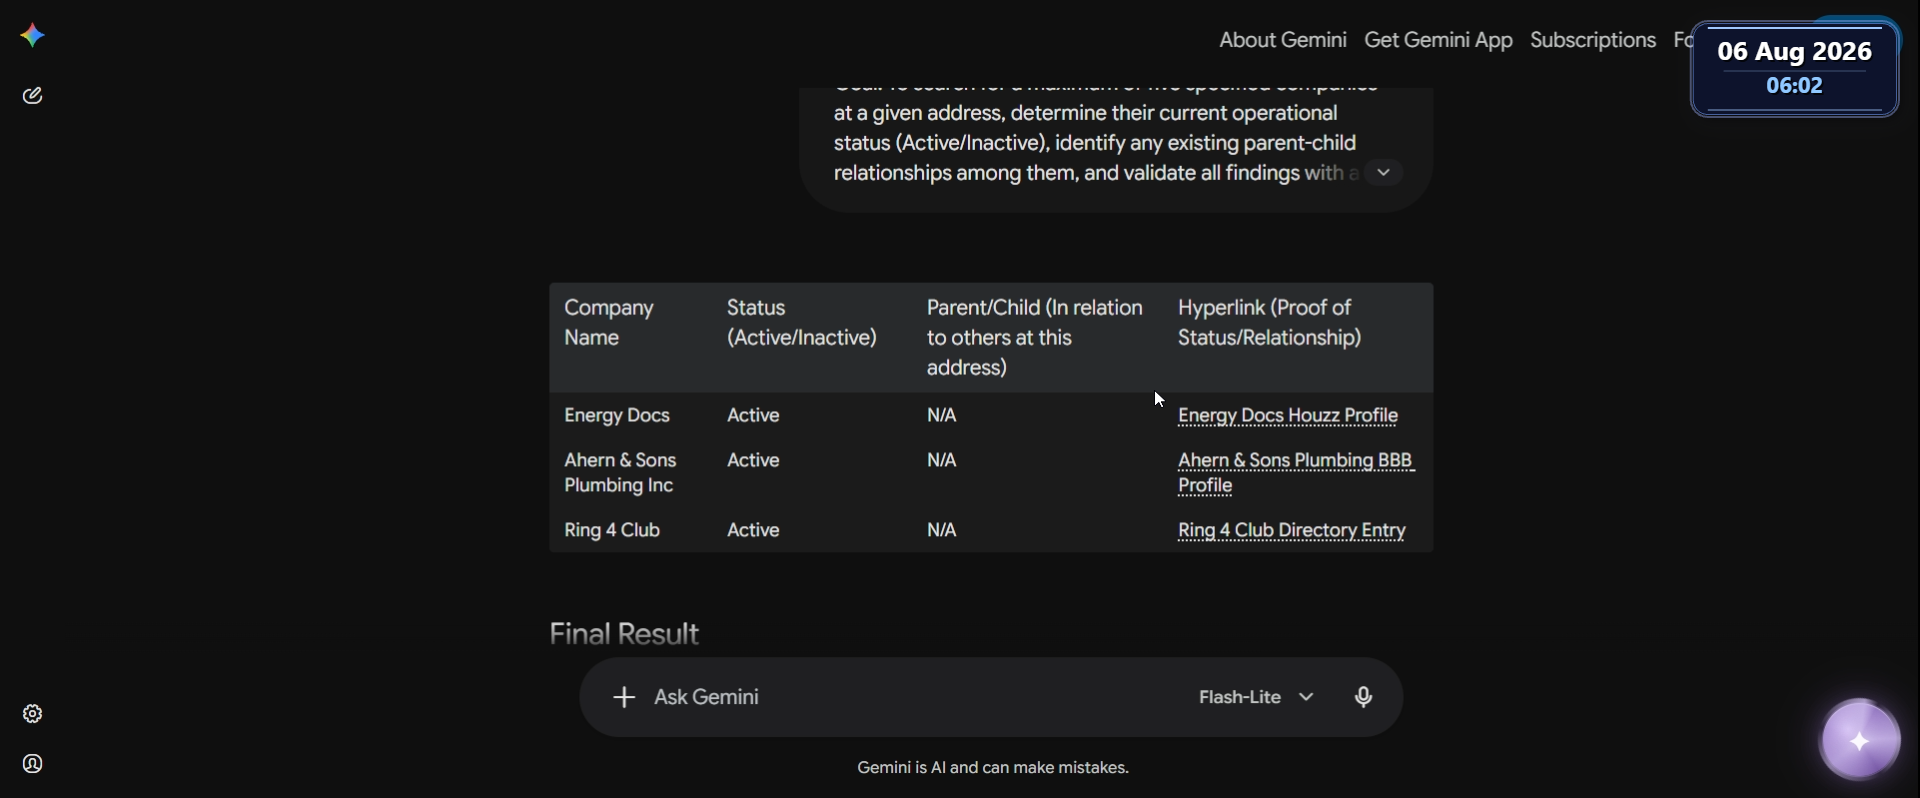Click the Gemini sparkle logo
Viewport: 1920px width, 798px height.
32,36
